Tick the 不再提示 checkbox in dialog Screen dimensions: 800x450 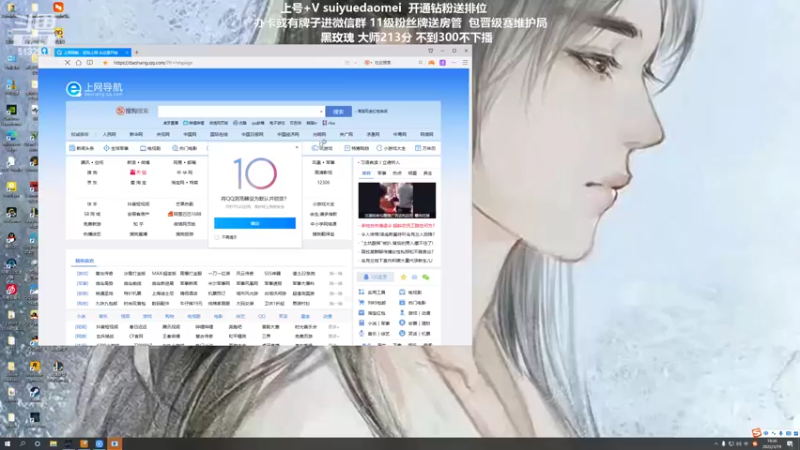click(217, 237)
